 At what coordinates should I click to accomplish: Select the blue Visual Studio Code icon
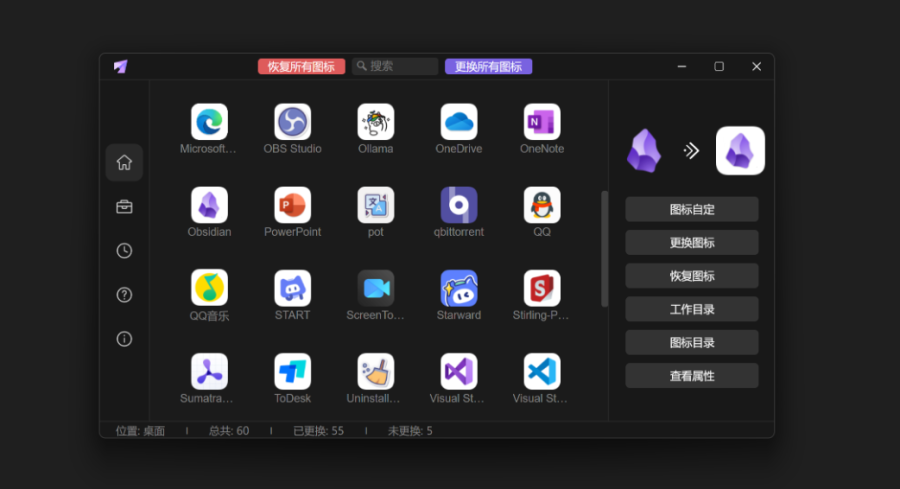[x=542, y=371]
